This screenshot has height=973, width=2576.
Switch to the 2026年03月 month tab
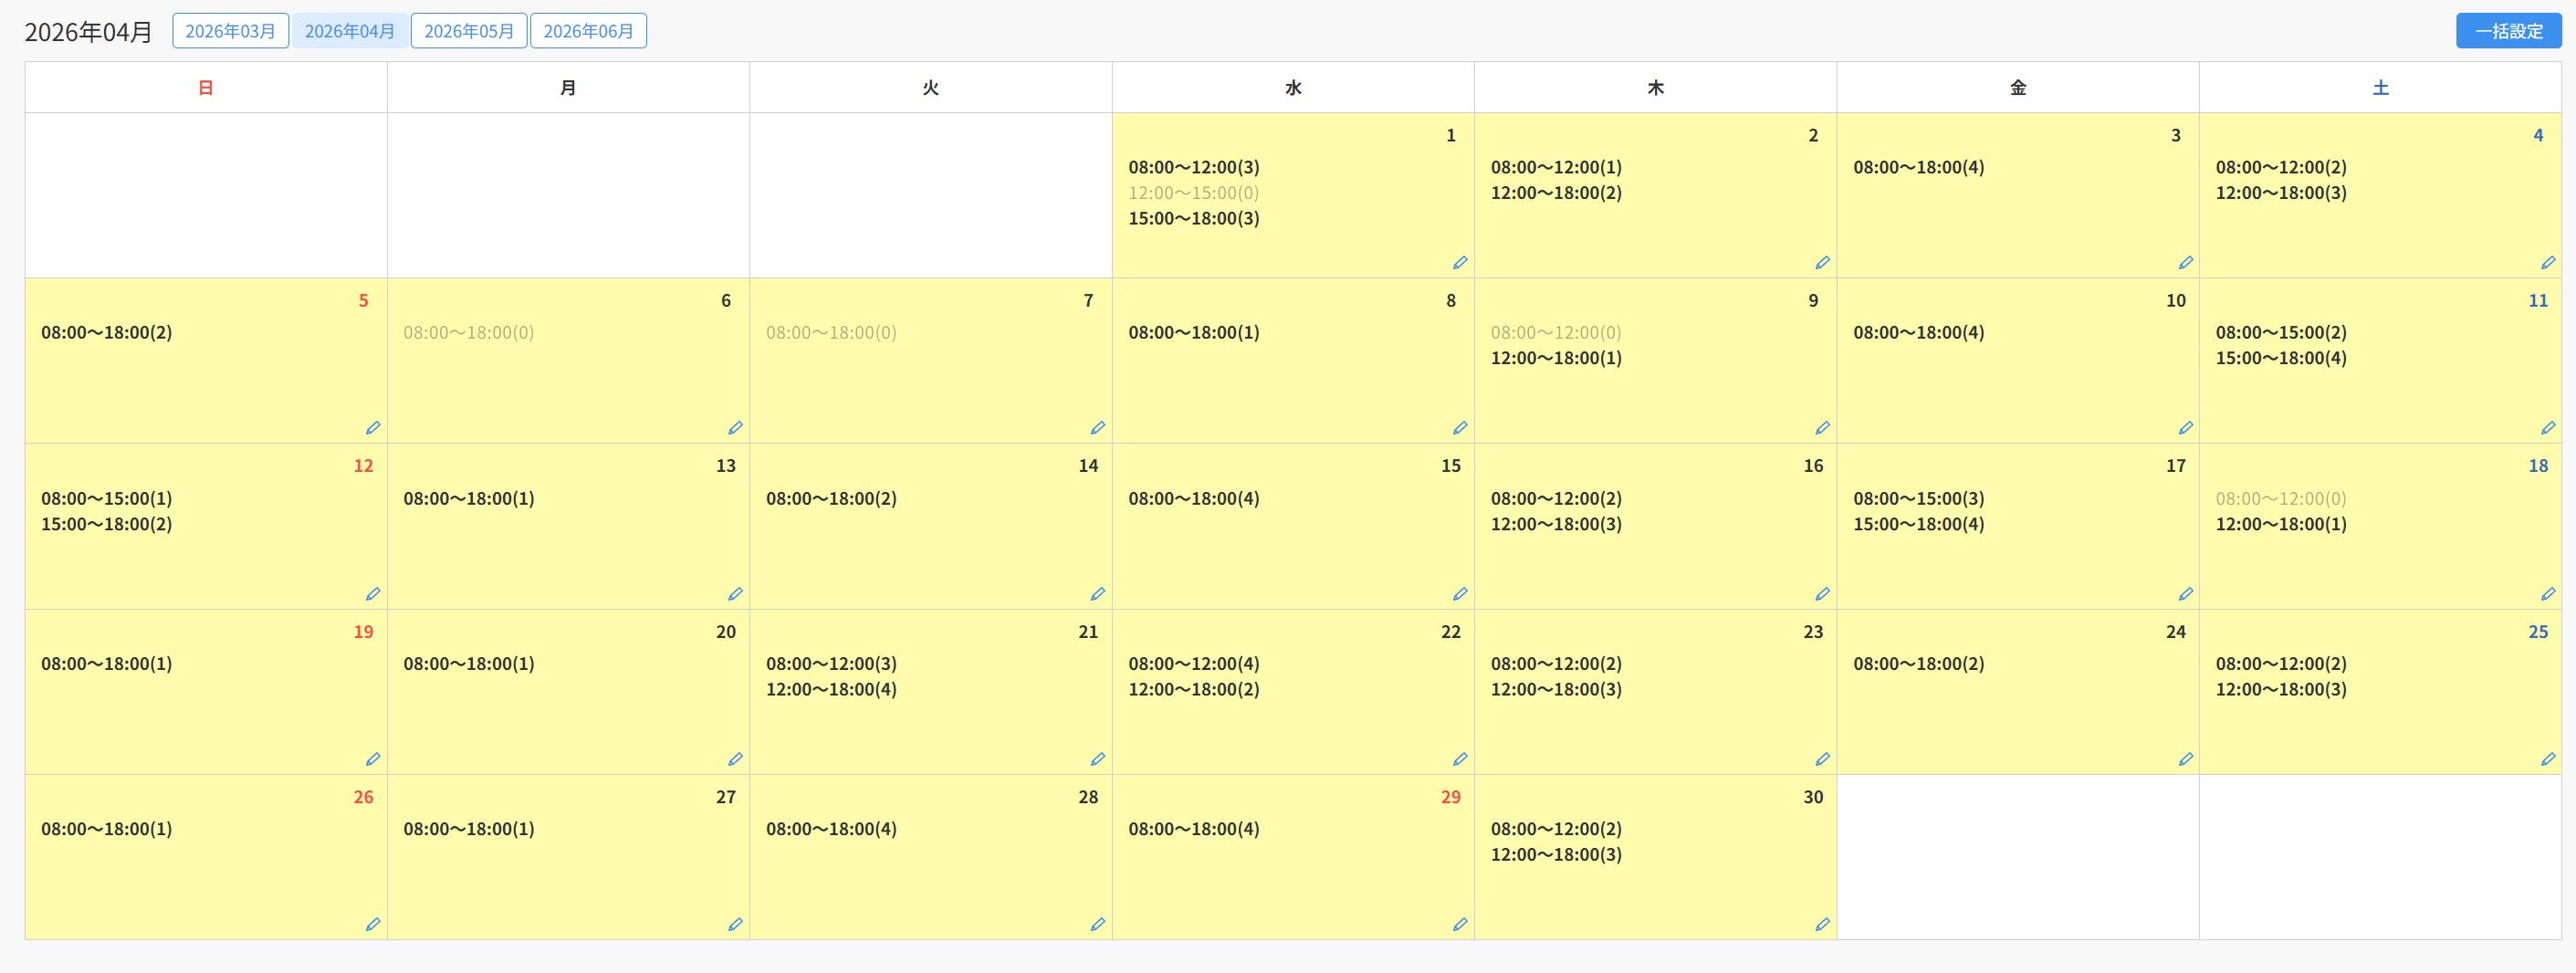(230, 31)
